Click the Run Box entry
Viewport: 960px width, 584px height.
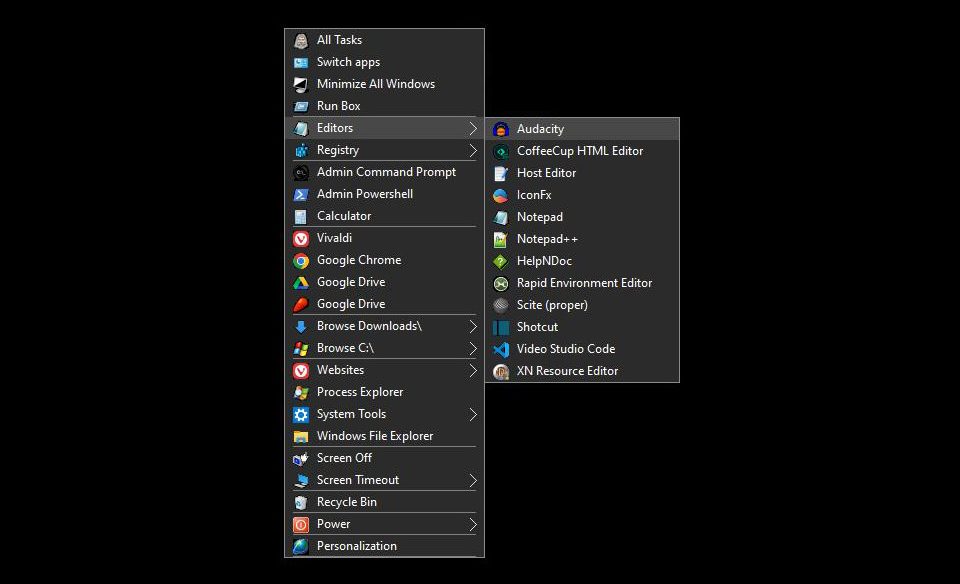coord(337,106)
